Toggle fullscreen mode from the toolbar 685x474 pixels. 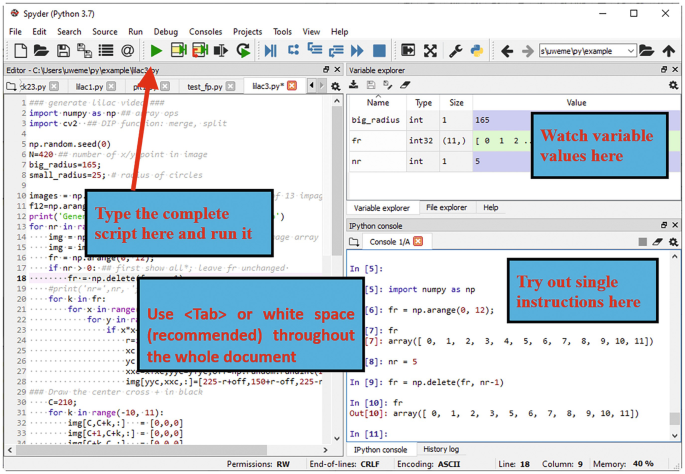coord(430,50)
